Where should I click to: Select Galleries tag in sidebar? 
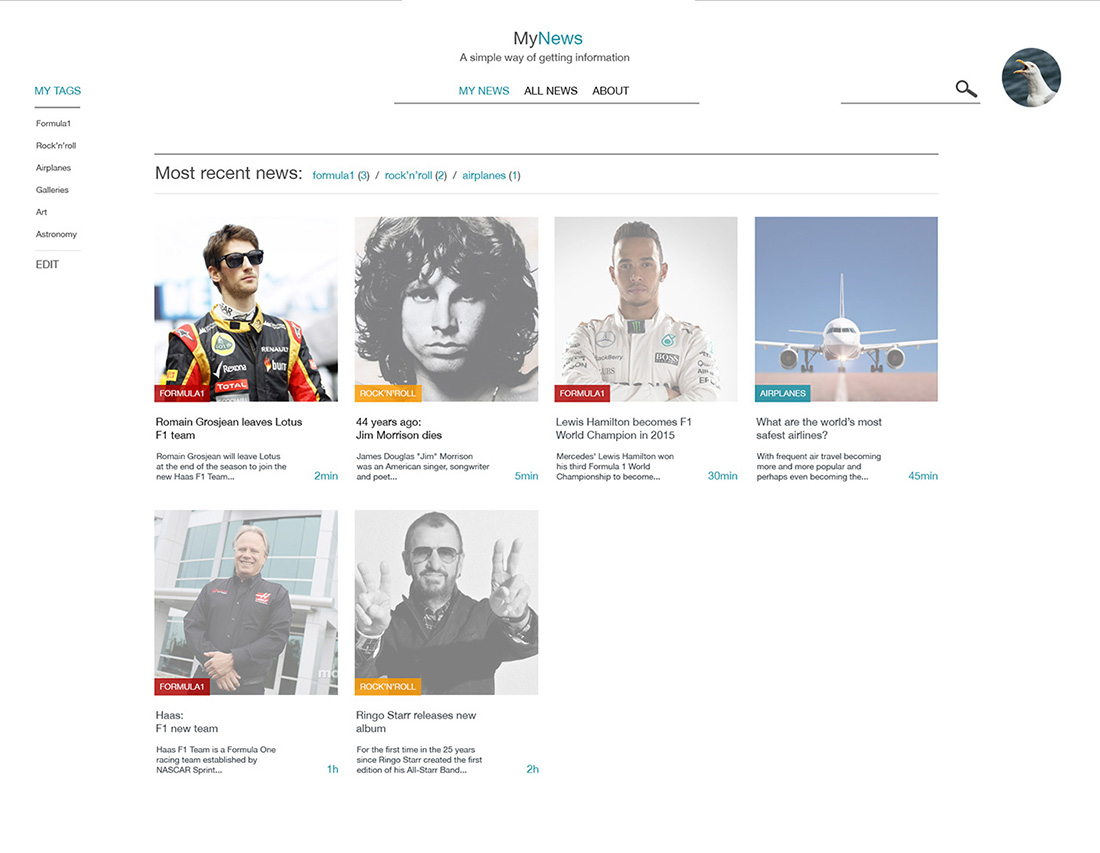52,190
